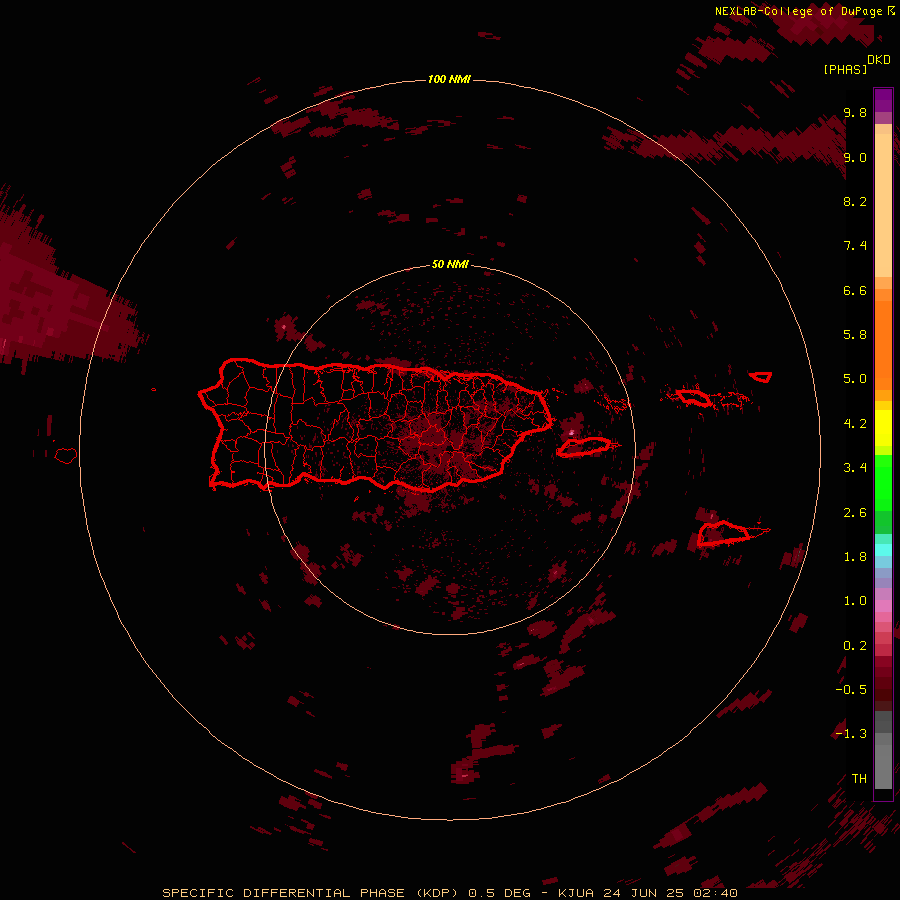Click the 0.2 value on the color scale
The width and height of the screenshot is (900, 900).
855,646
